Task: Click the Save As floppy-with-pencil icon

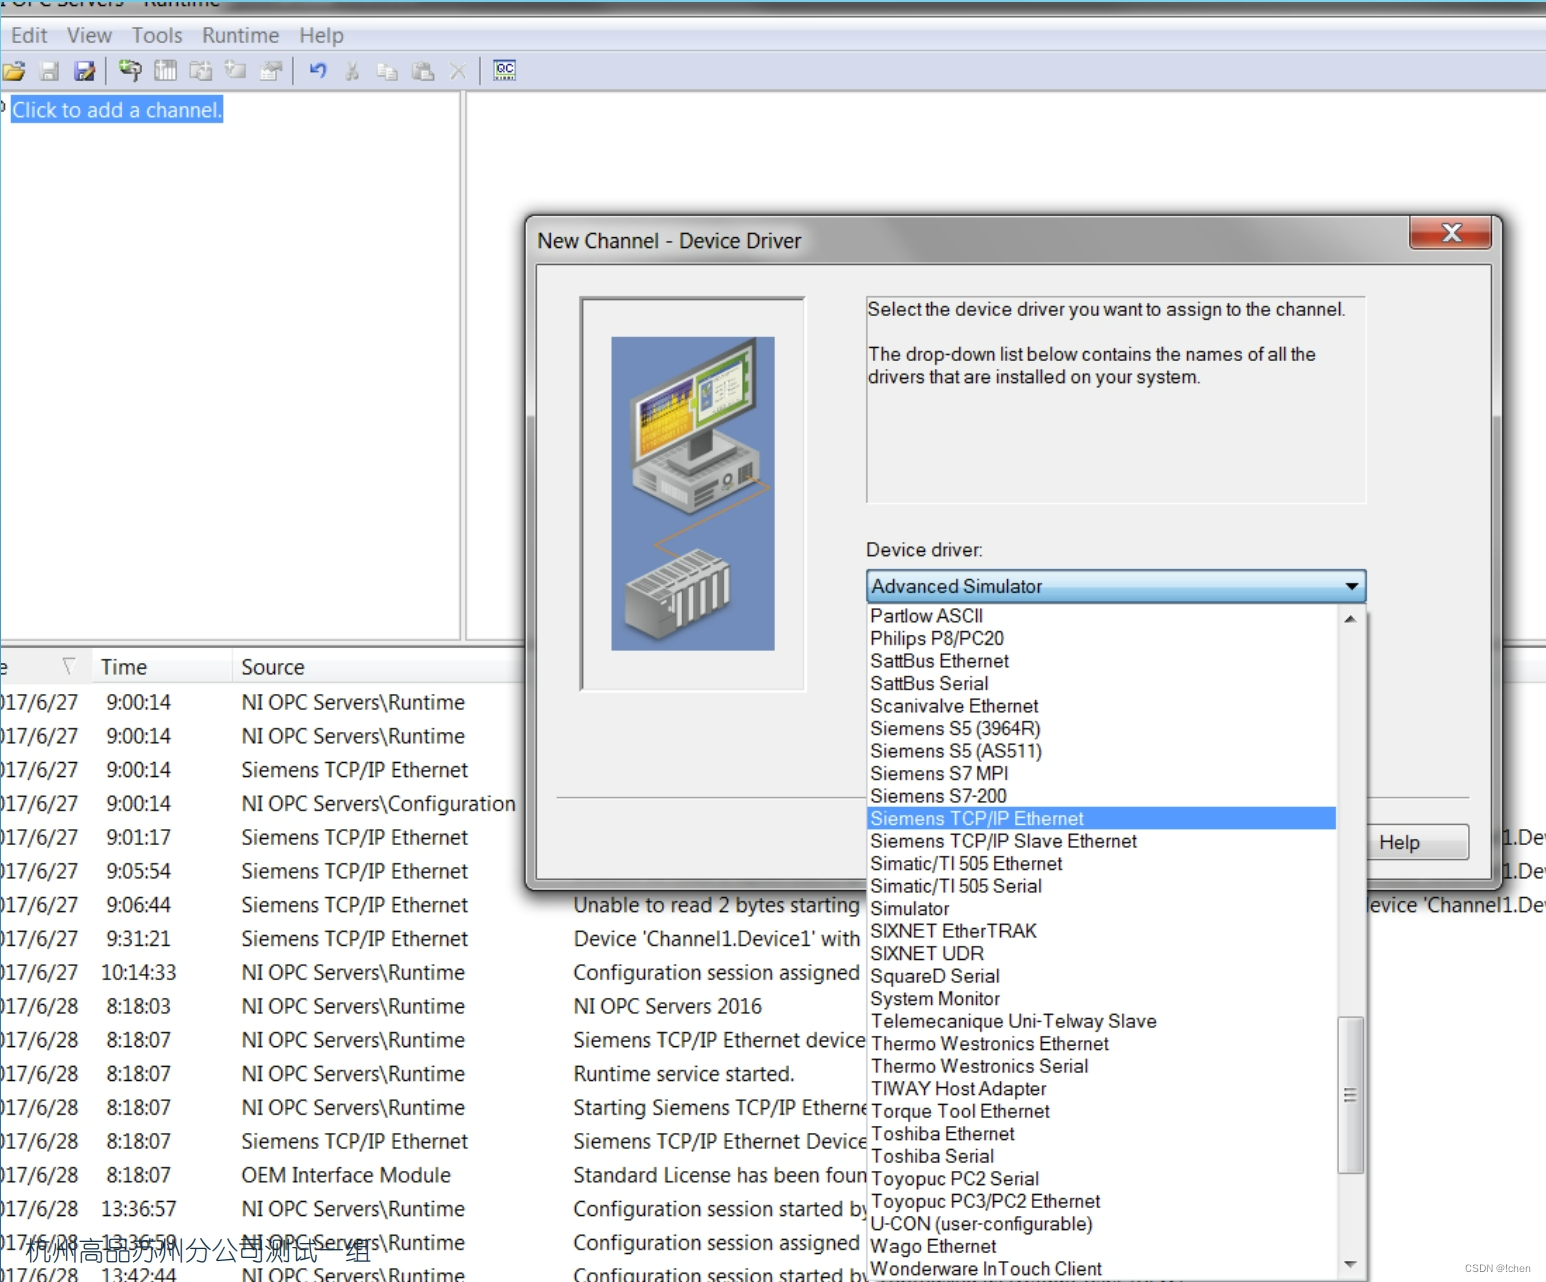Action: coord(85,71)
